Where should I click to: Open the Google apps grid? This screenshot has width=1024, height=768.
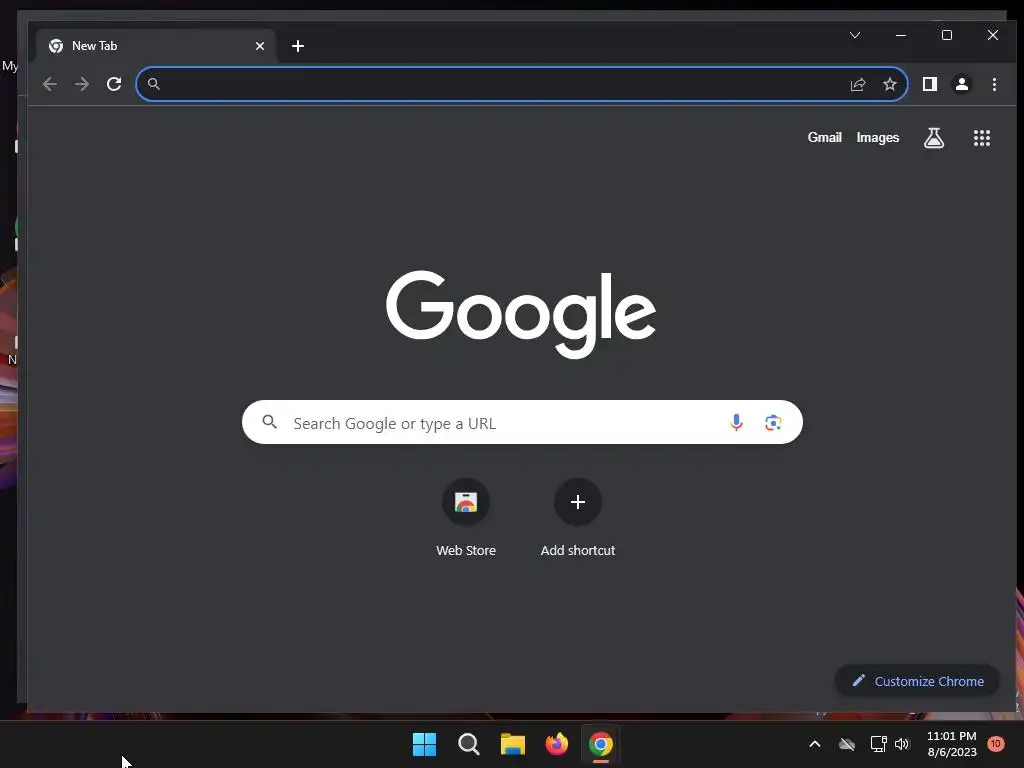tap(982, 138)
